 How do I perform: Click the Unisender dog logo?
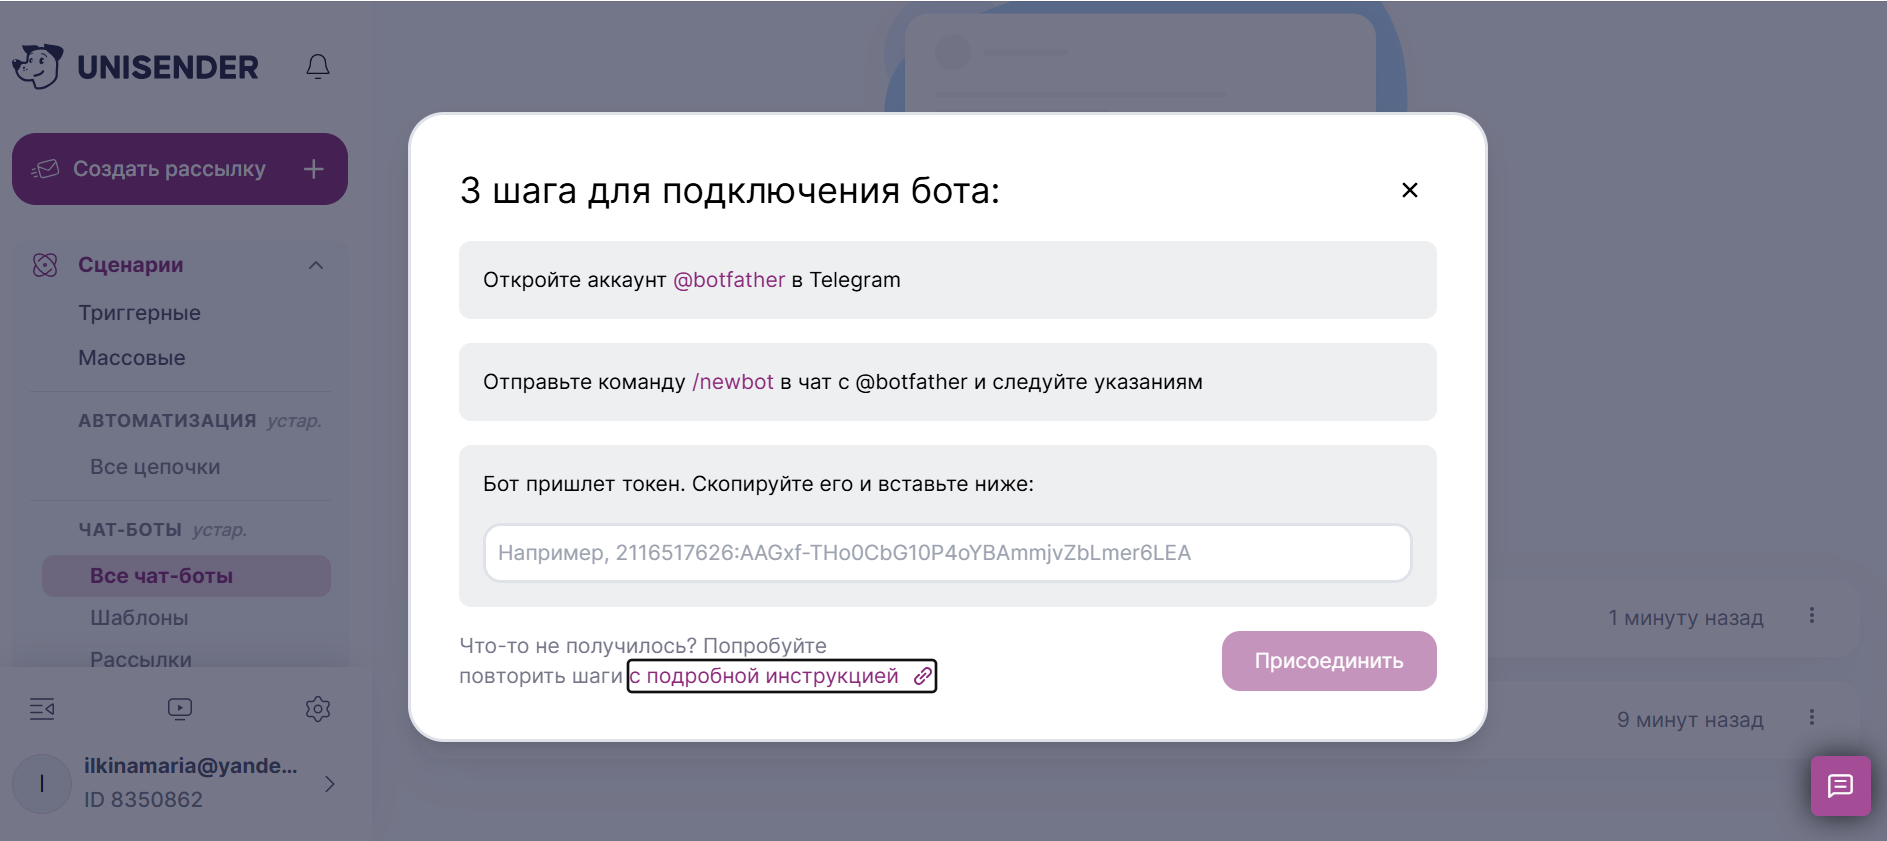(x=38, y=66)
